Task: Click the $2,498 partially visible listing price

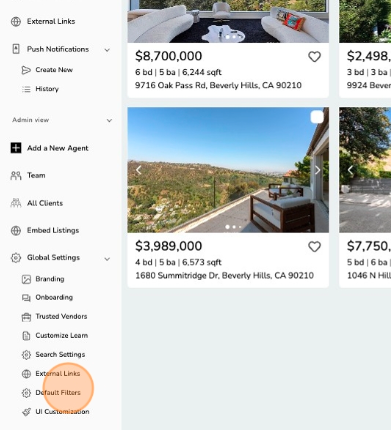Action: (x=369, y=56)
